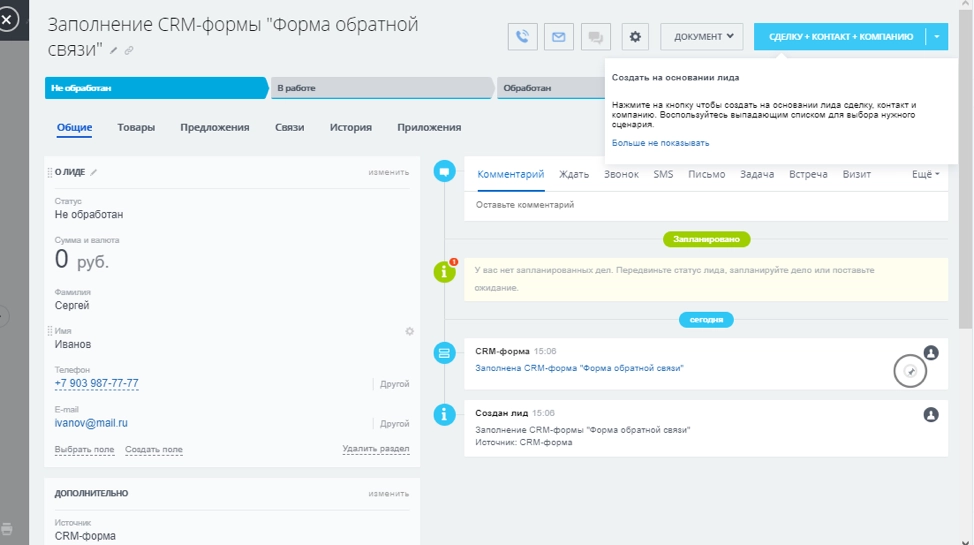974x545 pixels.
Task: Click the pencil icon beside О ЛИДЕ
Action: pyautogui.click(x=94, y=173)
